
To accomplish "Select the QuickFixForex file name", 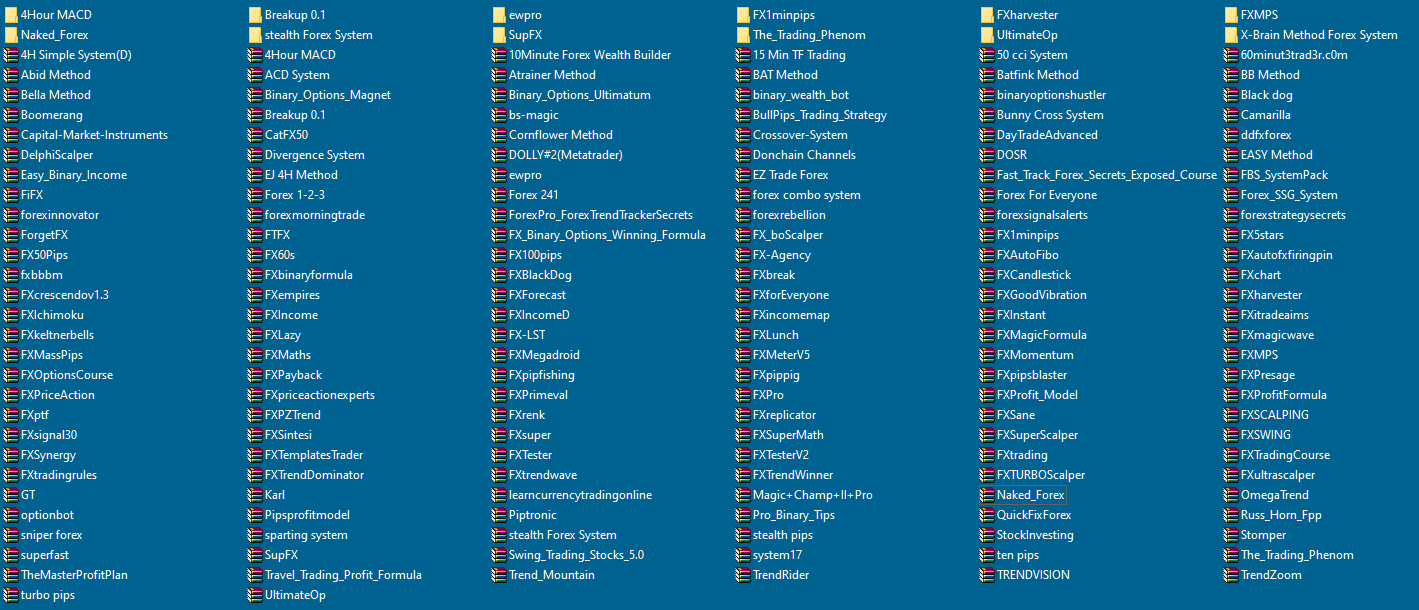I will tap(1034, 515).
